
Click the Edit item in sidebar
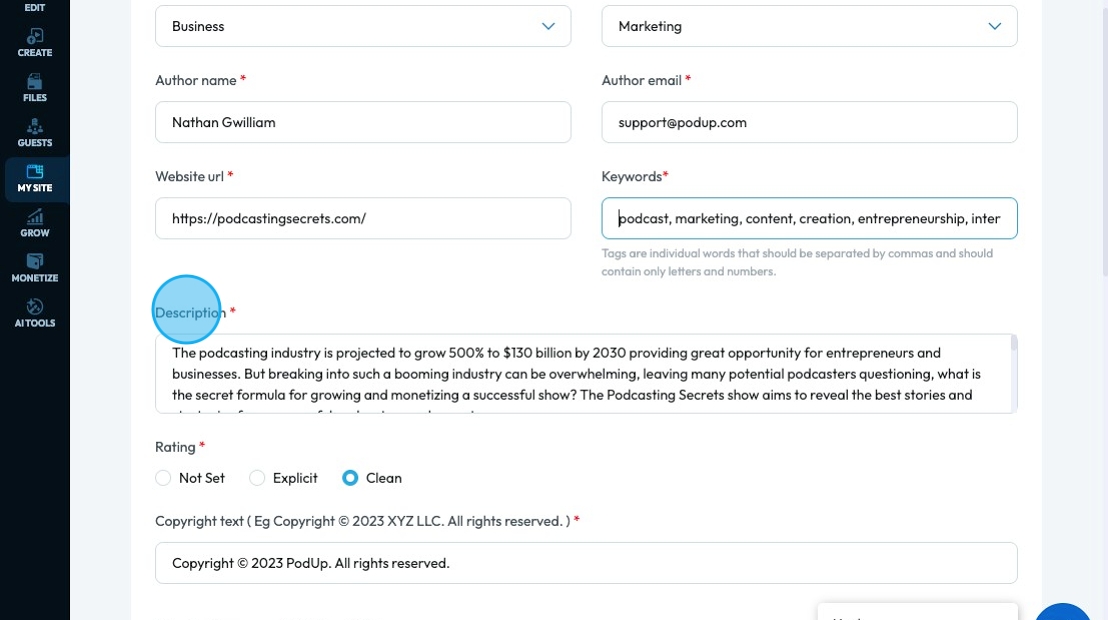35,8
